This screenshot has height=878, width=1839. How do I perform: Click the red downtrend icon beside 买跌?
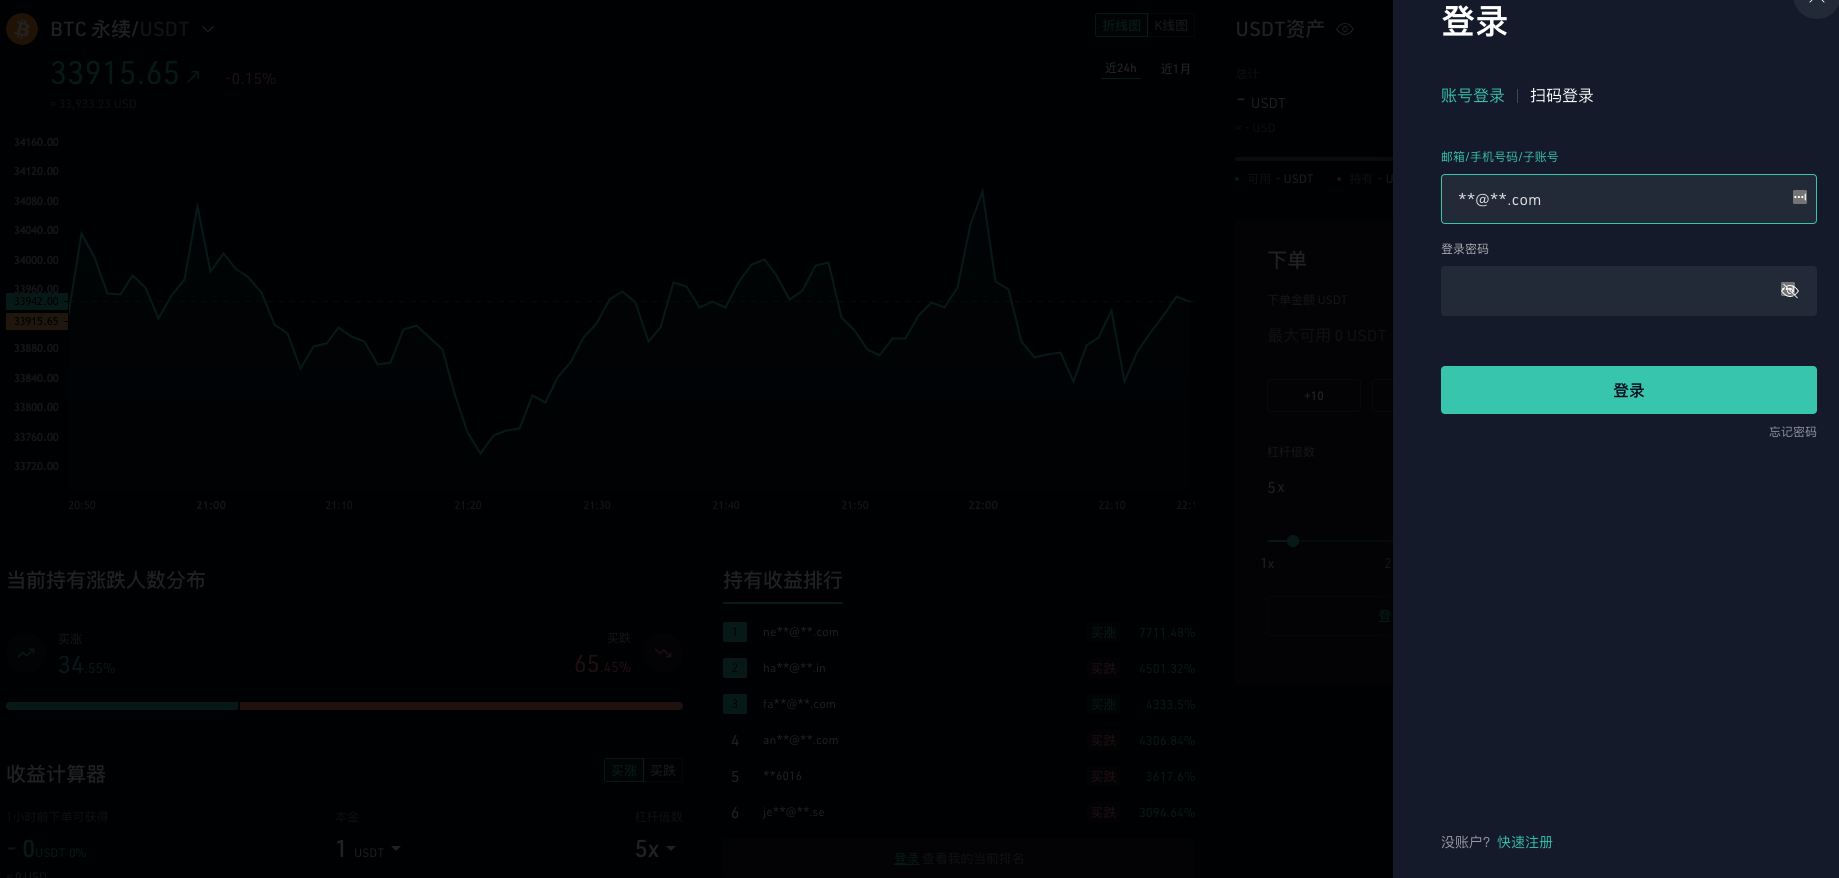point(662,653)
